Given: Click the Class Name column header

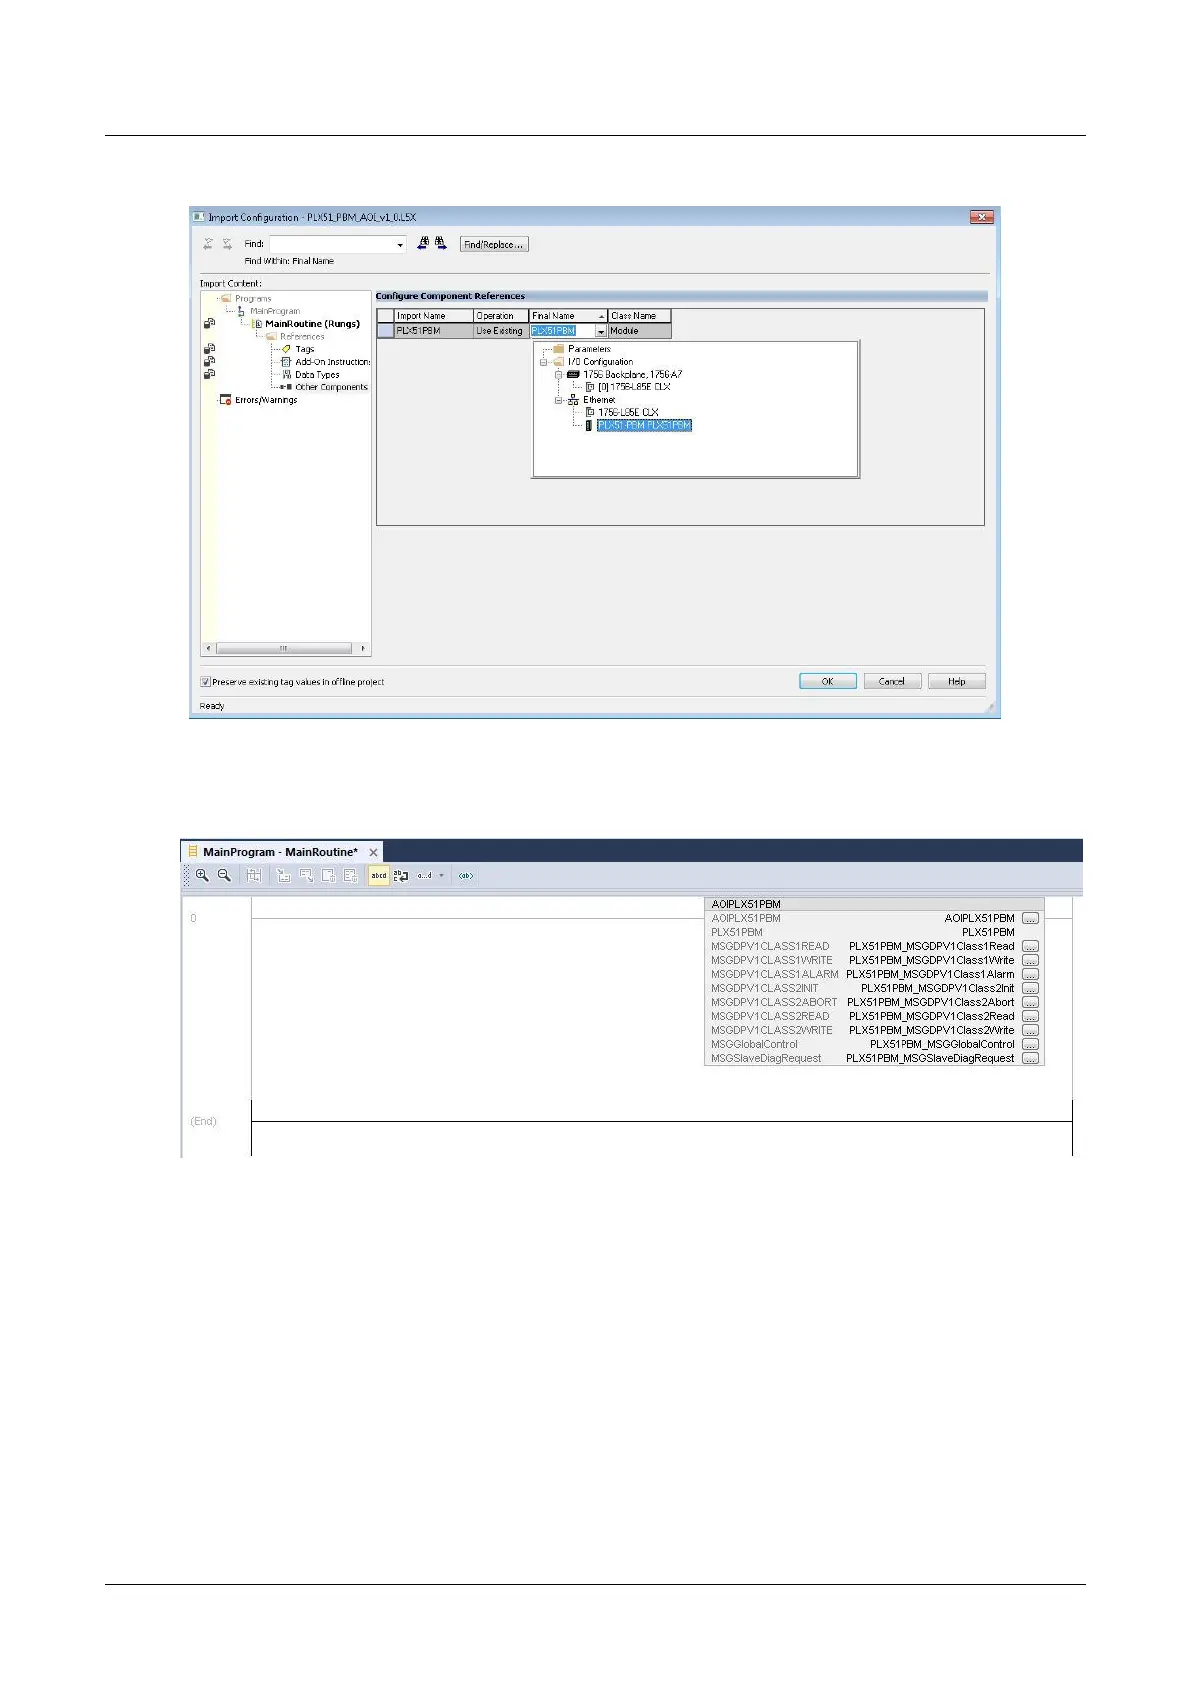Looking at the screenshot, I should 639,316.
